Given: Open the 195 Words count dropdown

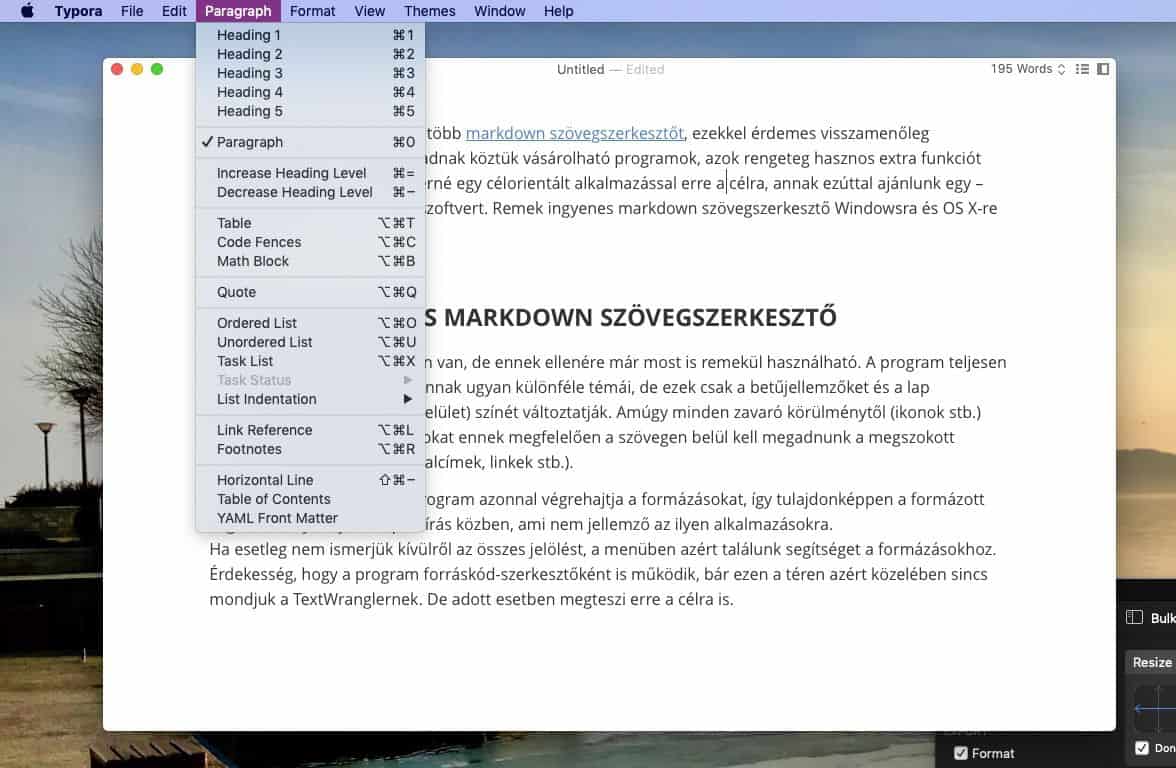Looking at the screenshot, I should coord(1028,69).
